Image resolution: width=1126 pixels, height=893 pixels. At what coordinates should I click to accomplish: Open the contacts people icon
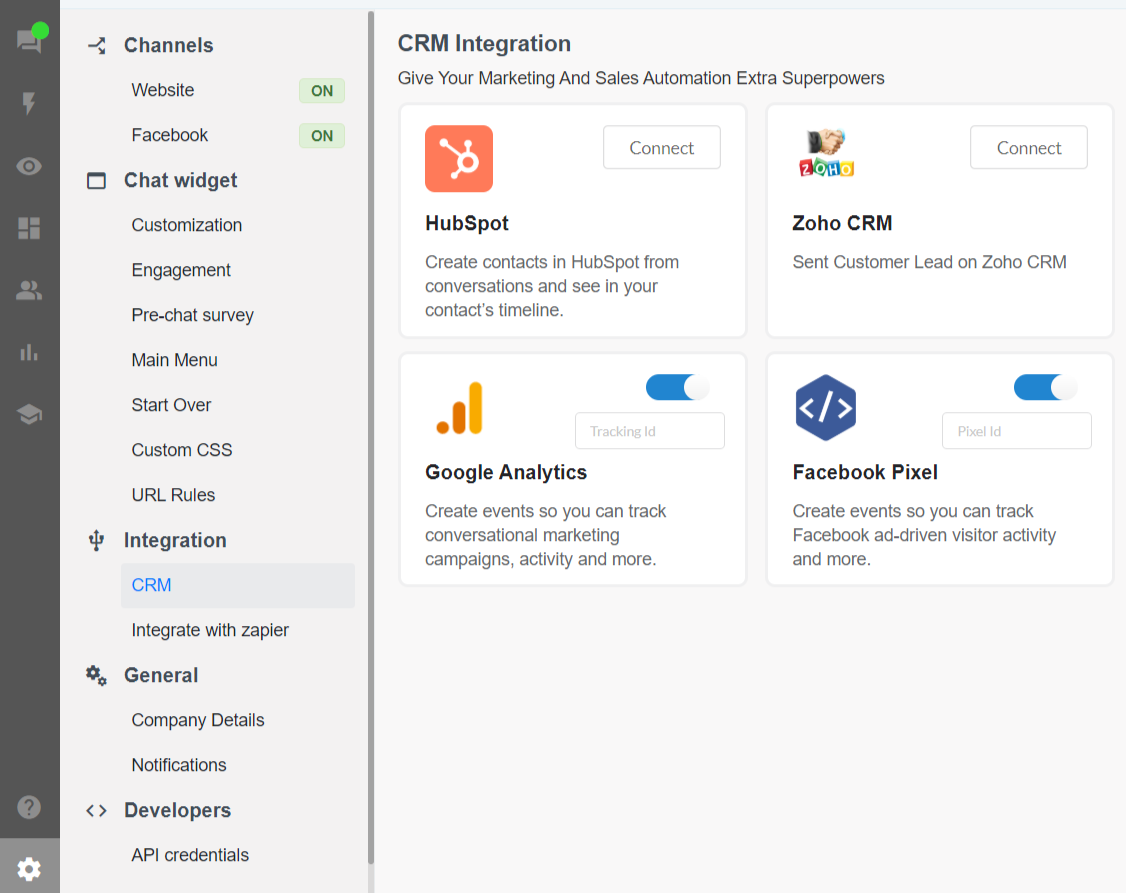click(29, 290)
